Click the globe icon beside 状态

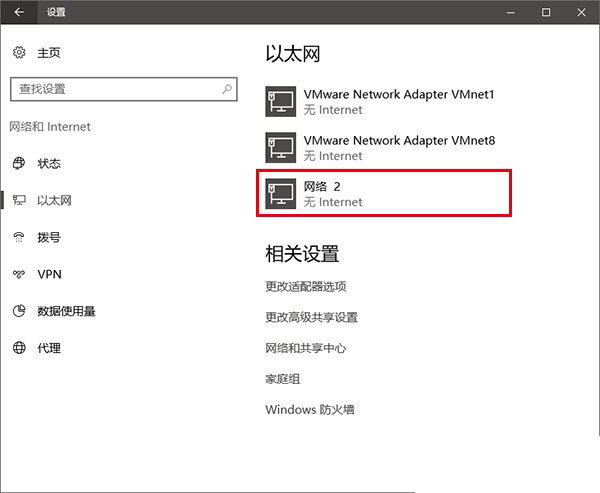pos(19,164)
